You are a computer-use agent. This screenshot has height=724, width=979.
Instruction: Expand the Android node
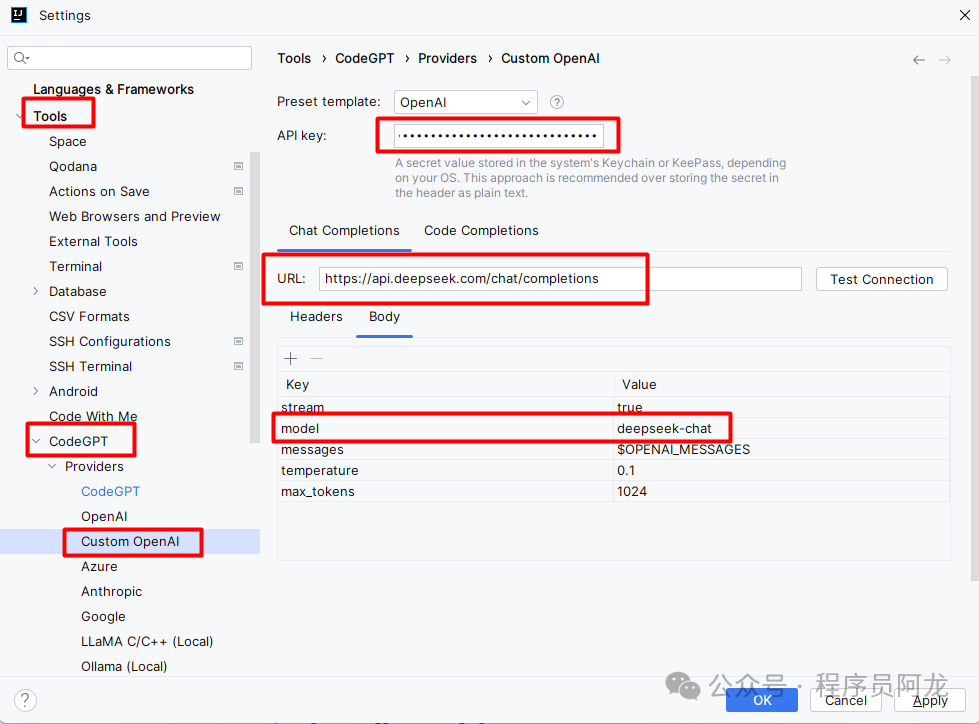[x=36, y=391]
